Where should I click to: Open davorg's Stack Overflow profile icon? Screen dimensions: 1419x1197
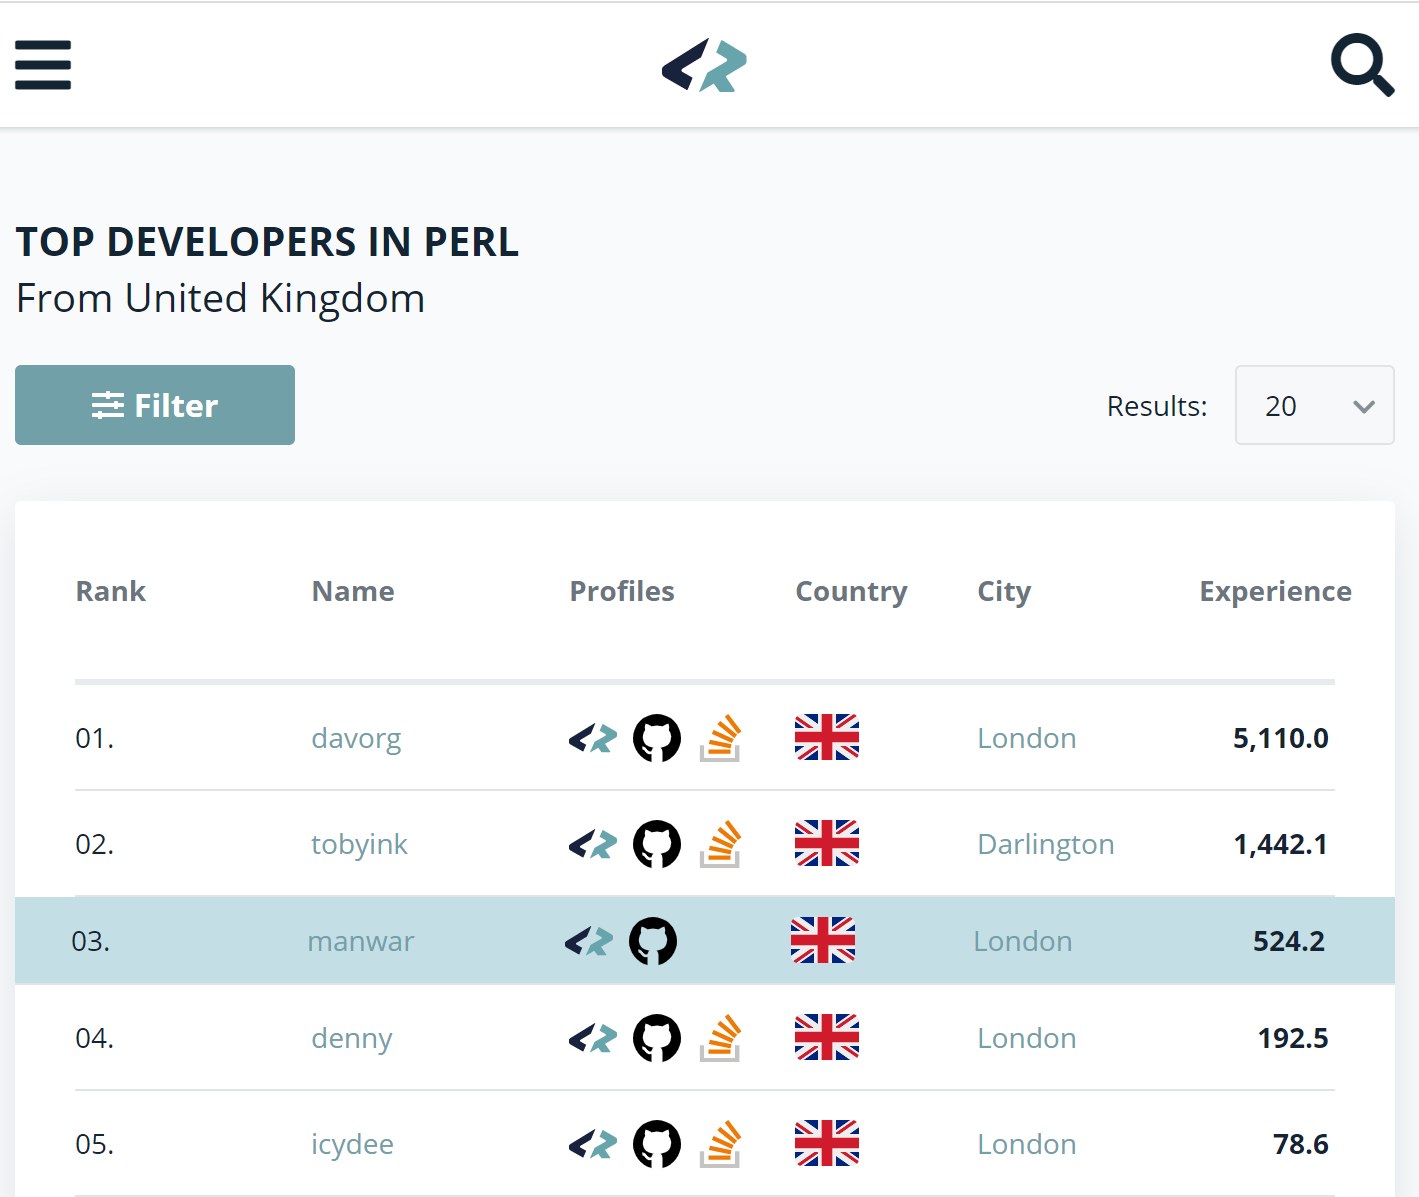click(x=720, y=738)
